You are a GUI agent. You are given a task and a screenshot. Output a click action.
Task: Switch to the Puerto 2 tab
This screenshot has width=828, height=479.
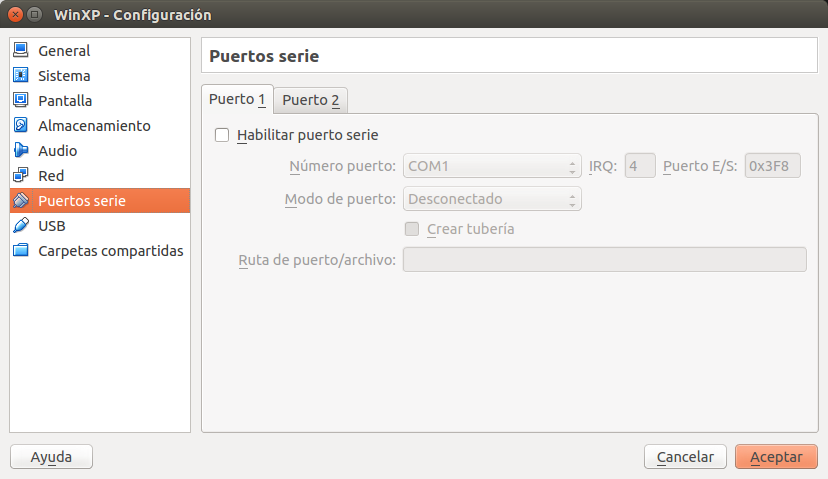coord(310,100)
